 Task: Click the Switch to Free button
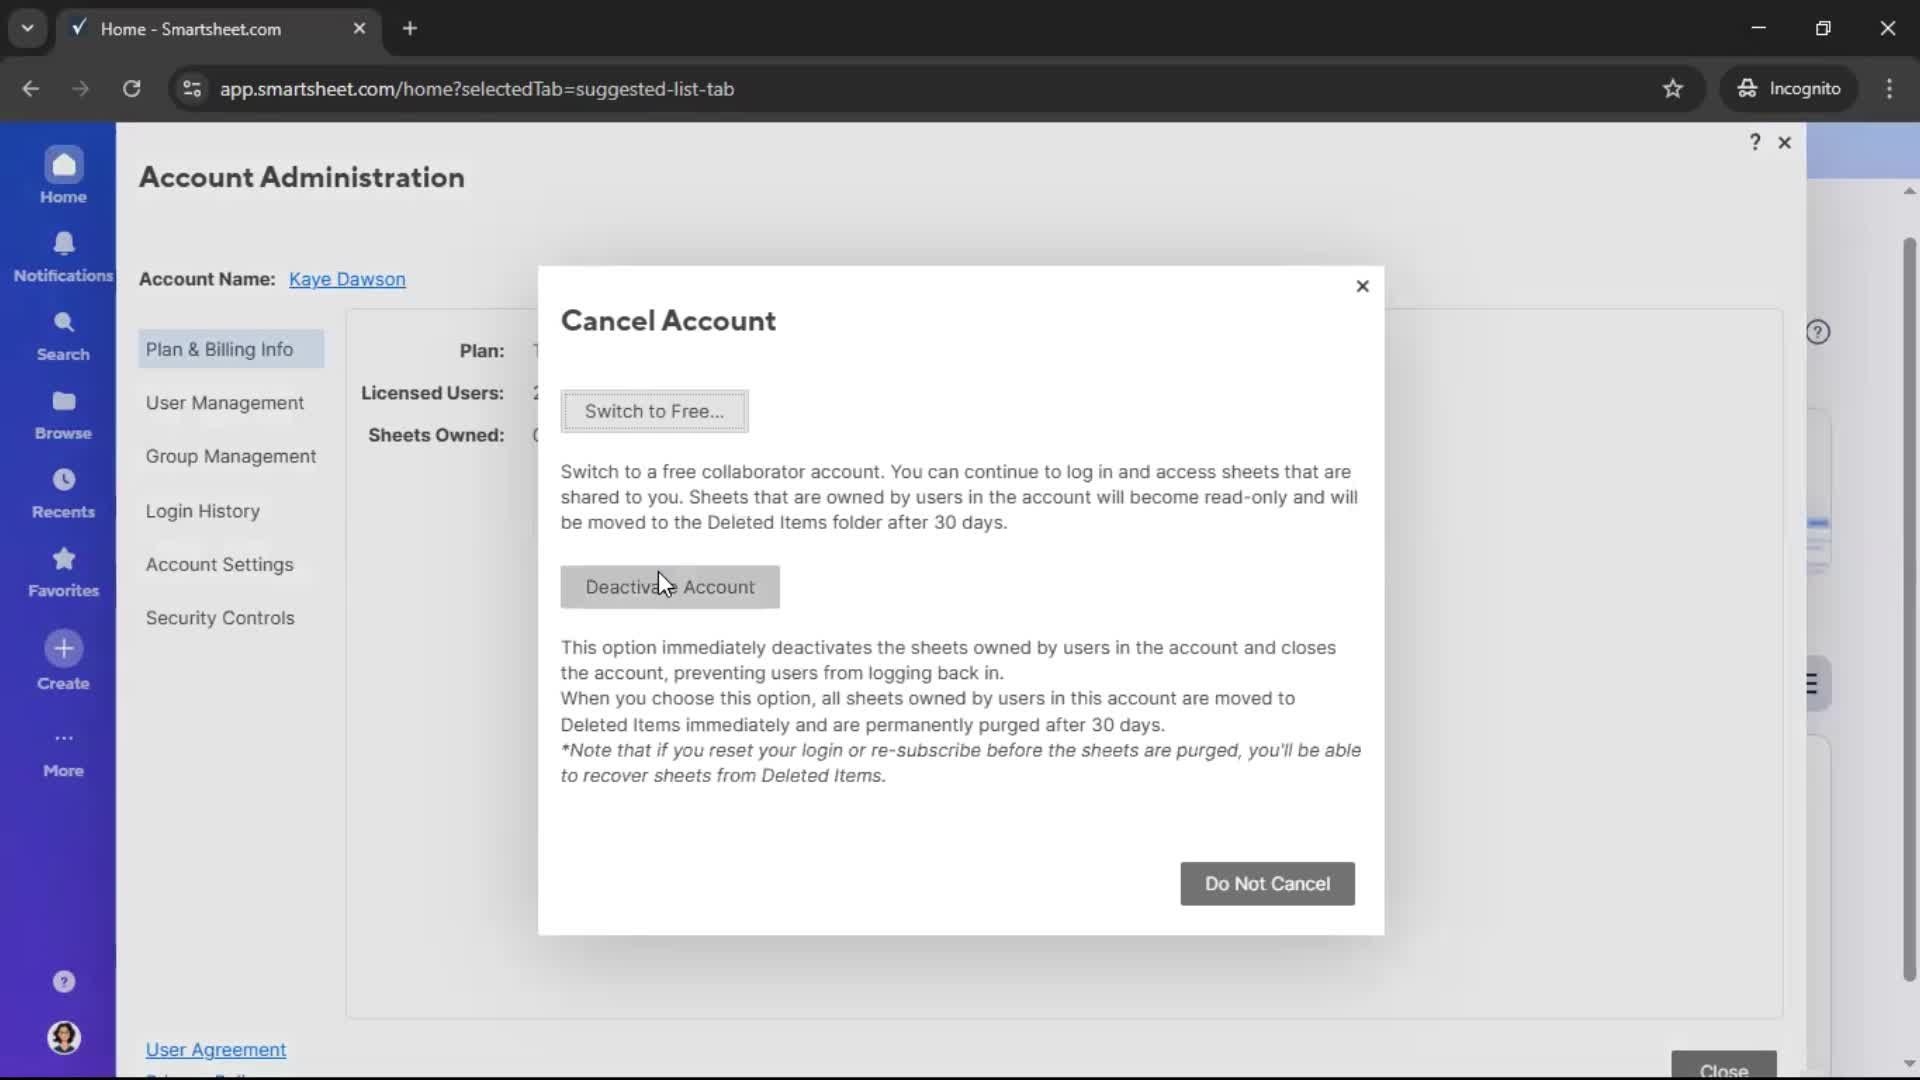654,411
